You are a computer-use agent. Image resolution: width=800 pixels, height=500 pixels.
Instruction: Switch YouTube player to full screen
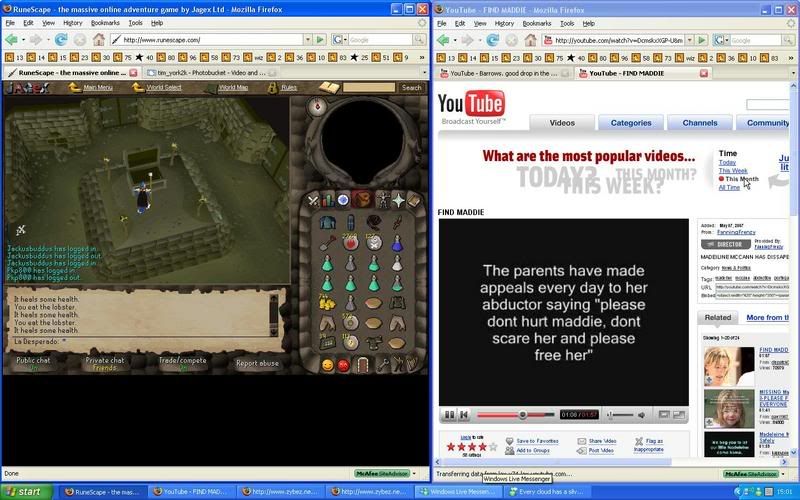(679, 415)
